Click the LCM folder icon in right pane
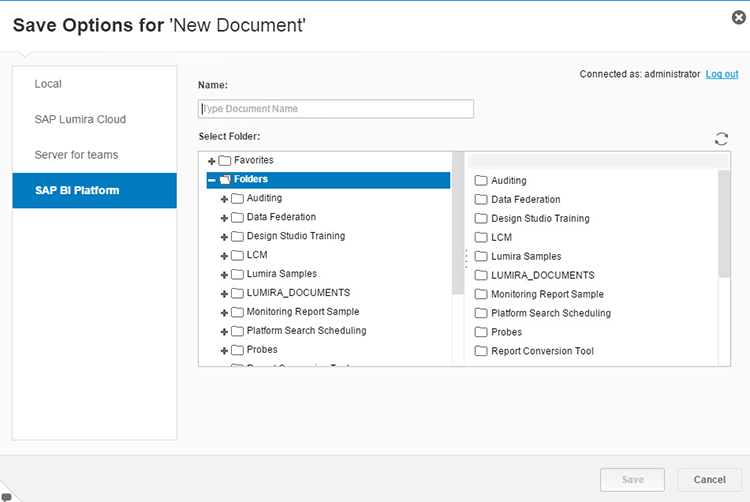Screen dimensions: 750x502 click(481, 238)
